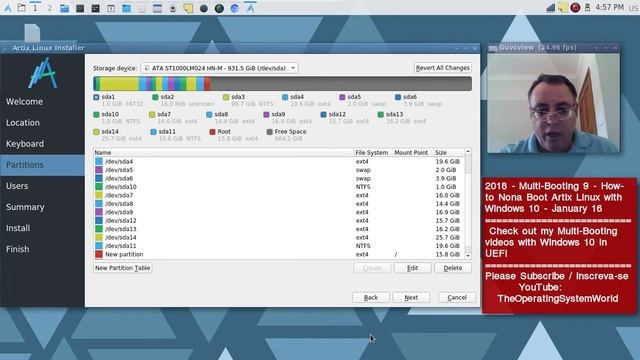Viewport: 640px width, 360px height.
Task: Select the /dev/sda6 swap row
Action: (x=278, y=178)
